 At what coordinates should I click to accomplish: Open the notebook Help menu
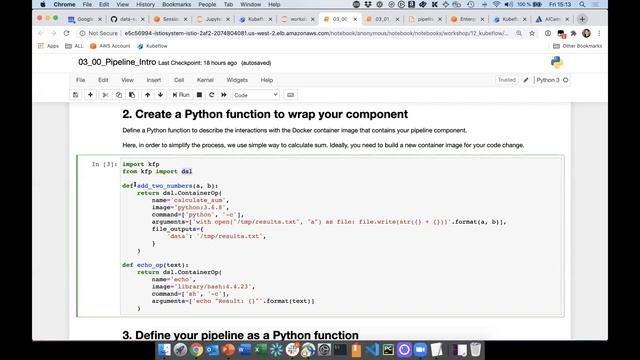[x=267, y=80]
